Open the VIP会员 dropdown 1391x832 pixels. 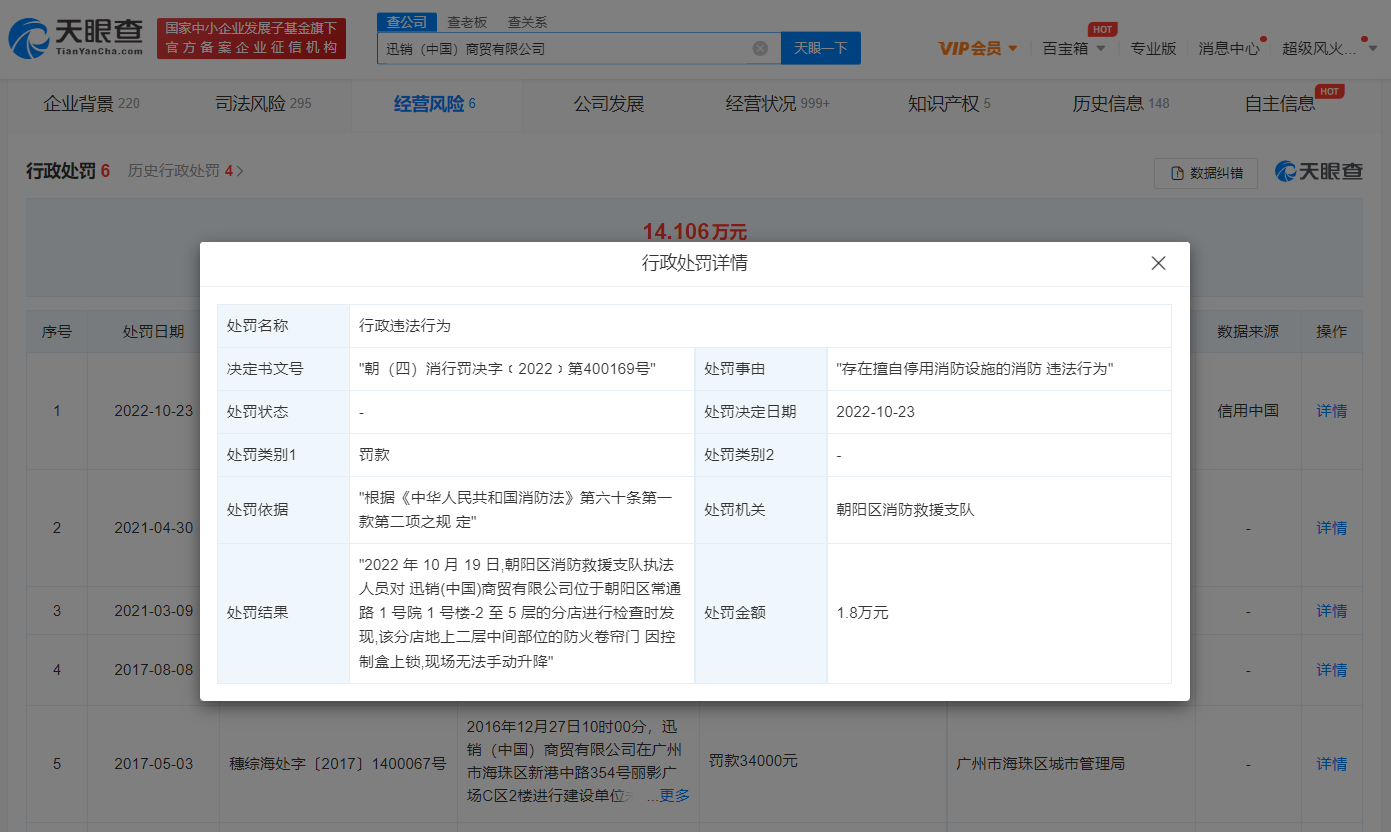pos(978,48)
